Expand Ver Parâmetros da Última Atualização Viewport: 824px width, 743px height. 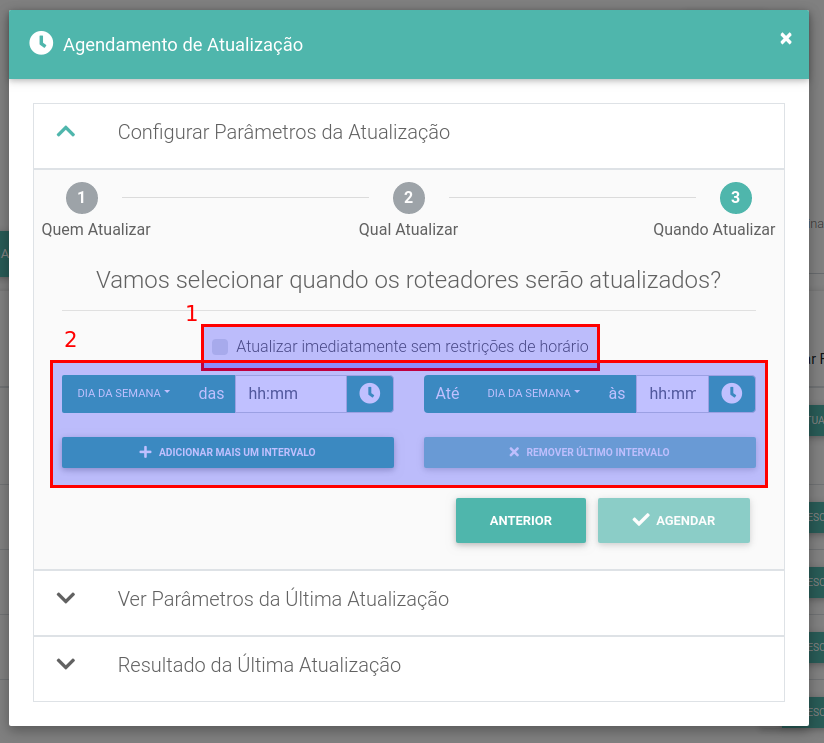[66, 598]
